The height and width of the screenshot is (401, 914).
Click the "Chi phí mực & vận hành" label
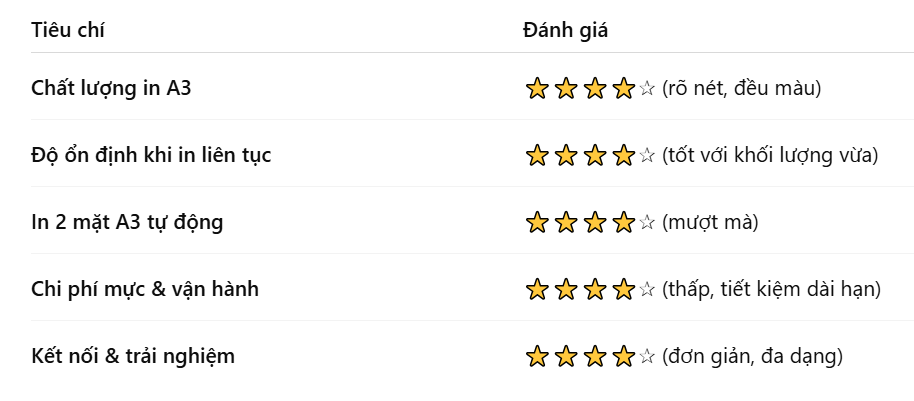145,289
